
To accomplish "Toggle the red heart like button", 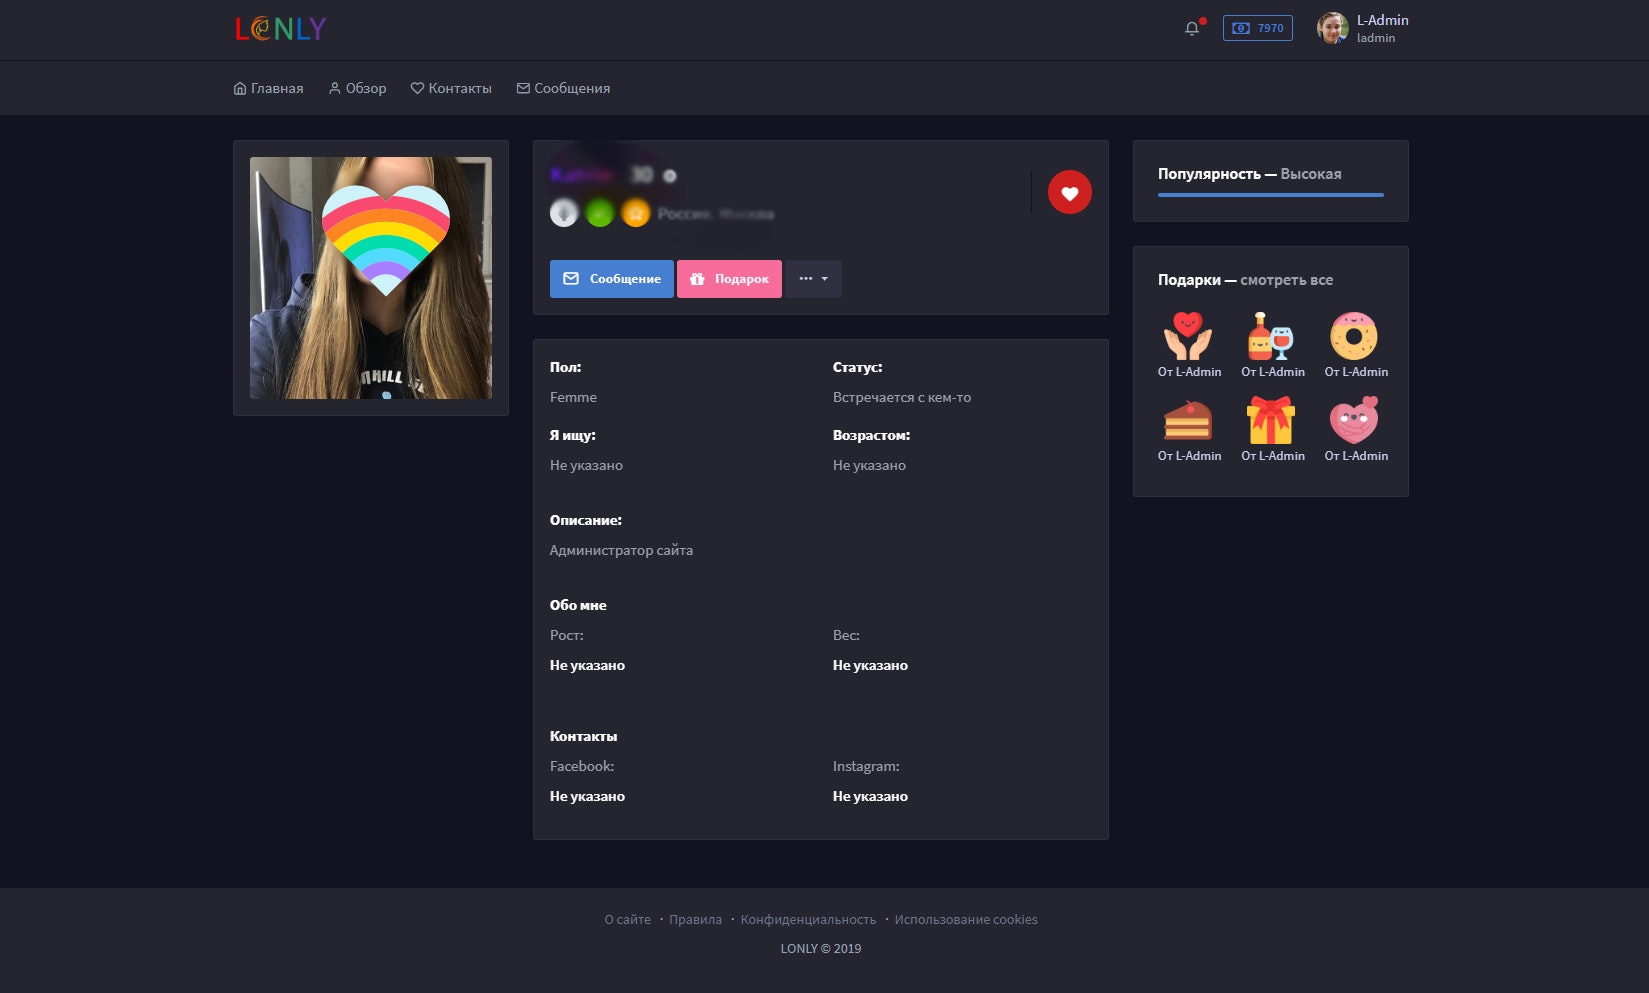I will coord(1069,192).
